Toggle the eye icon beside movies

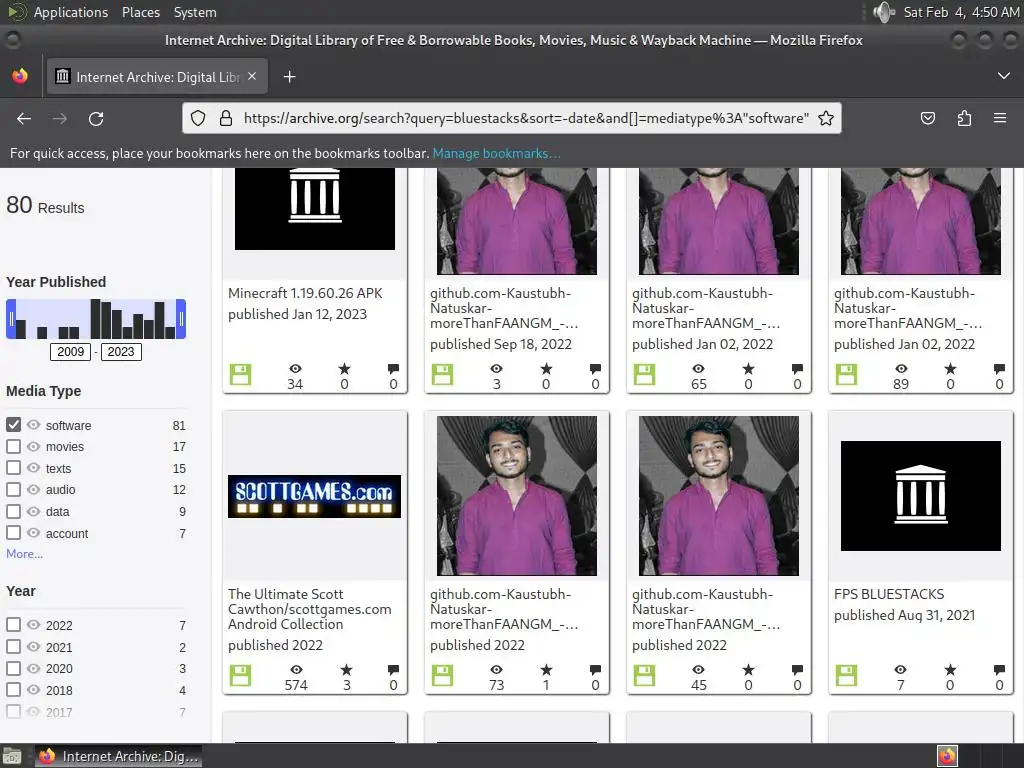33,447
